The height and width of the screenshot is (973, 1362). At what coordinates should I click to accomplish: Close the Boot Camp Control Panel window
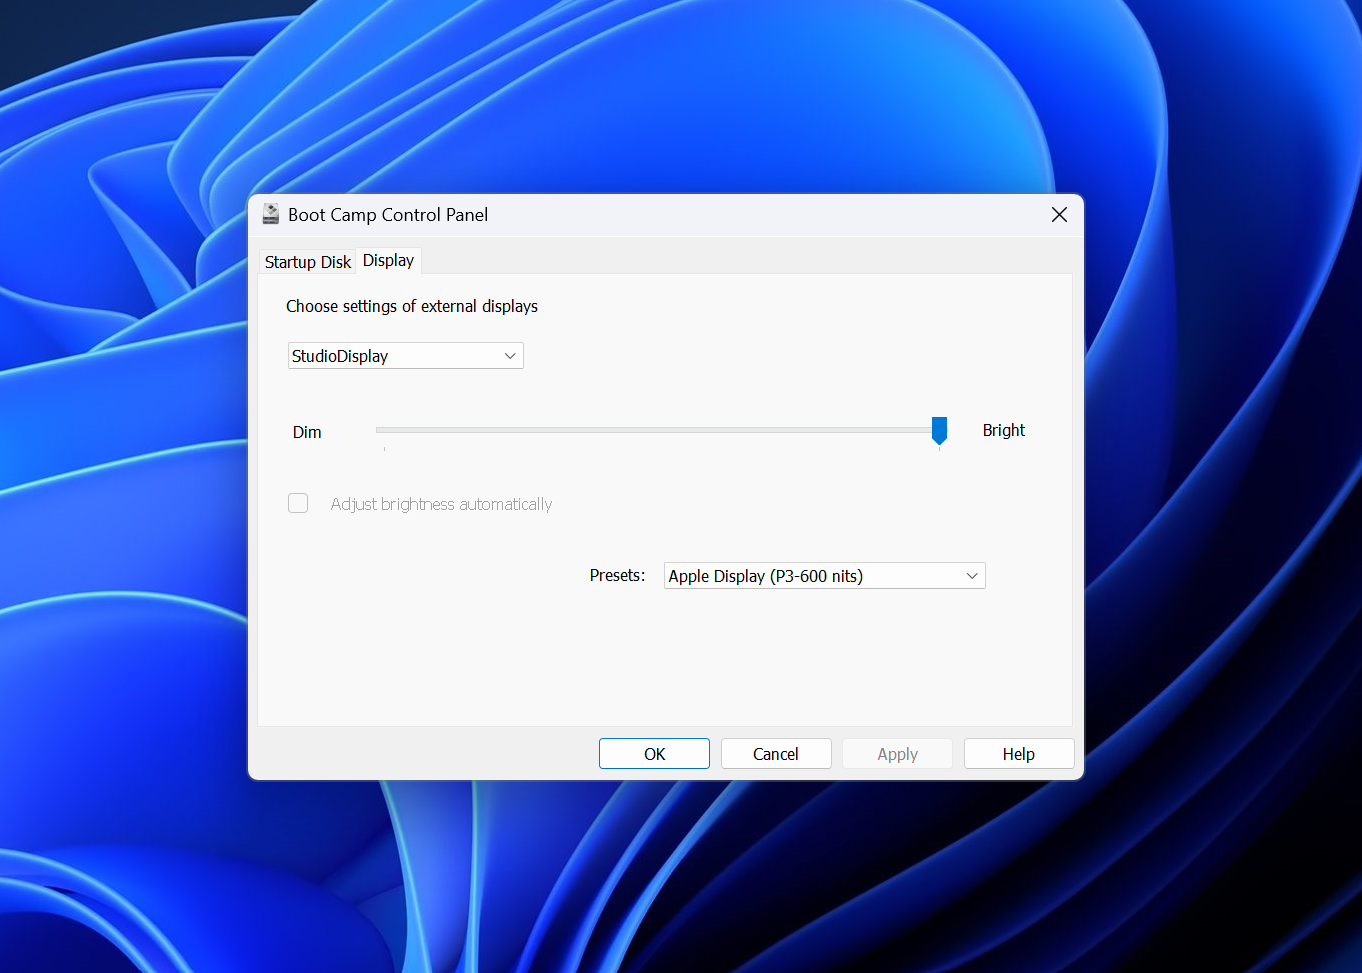[1059, 214]
